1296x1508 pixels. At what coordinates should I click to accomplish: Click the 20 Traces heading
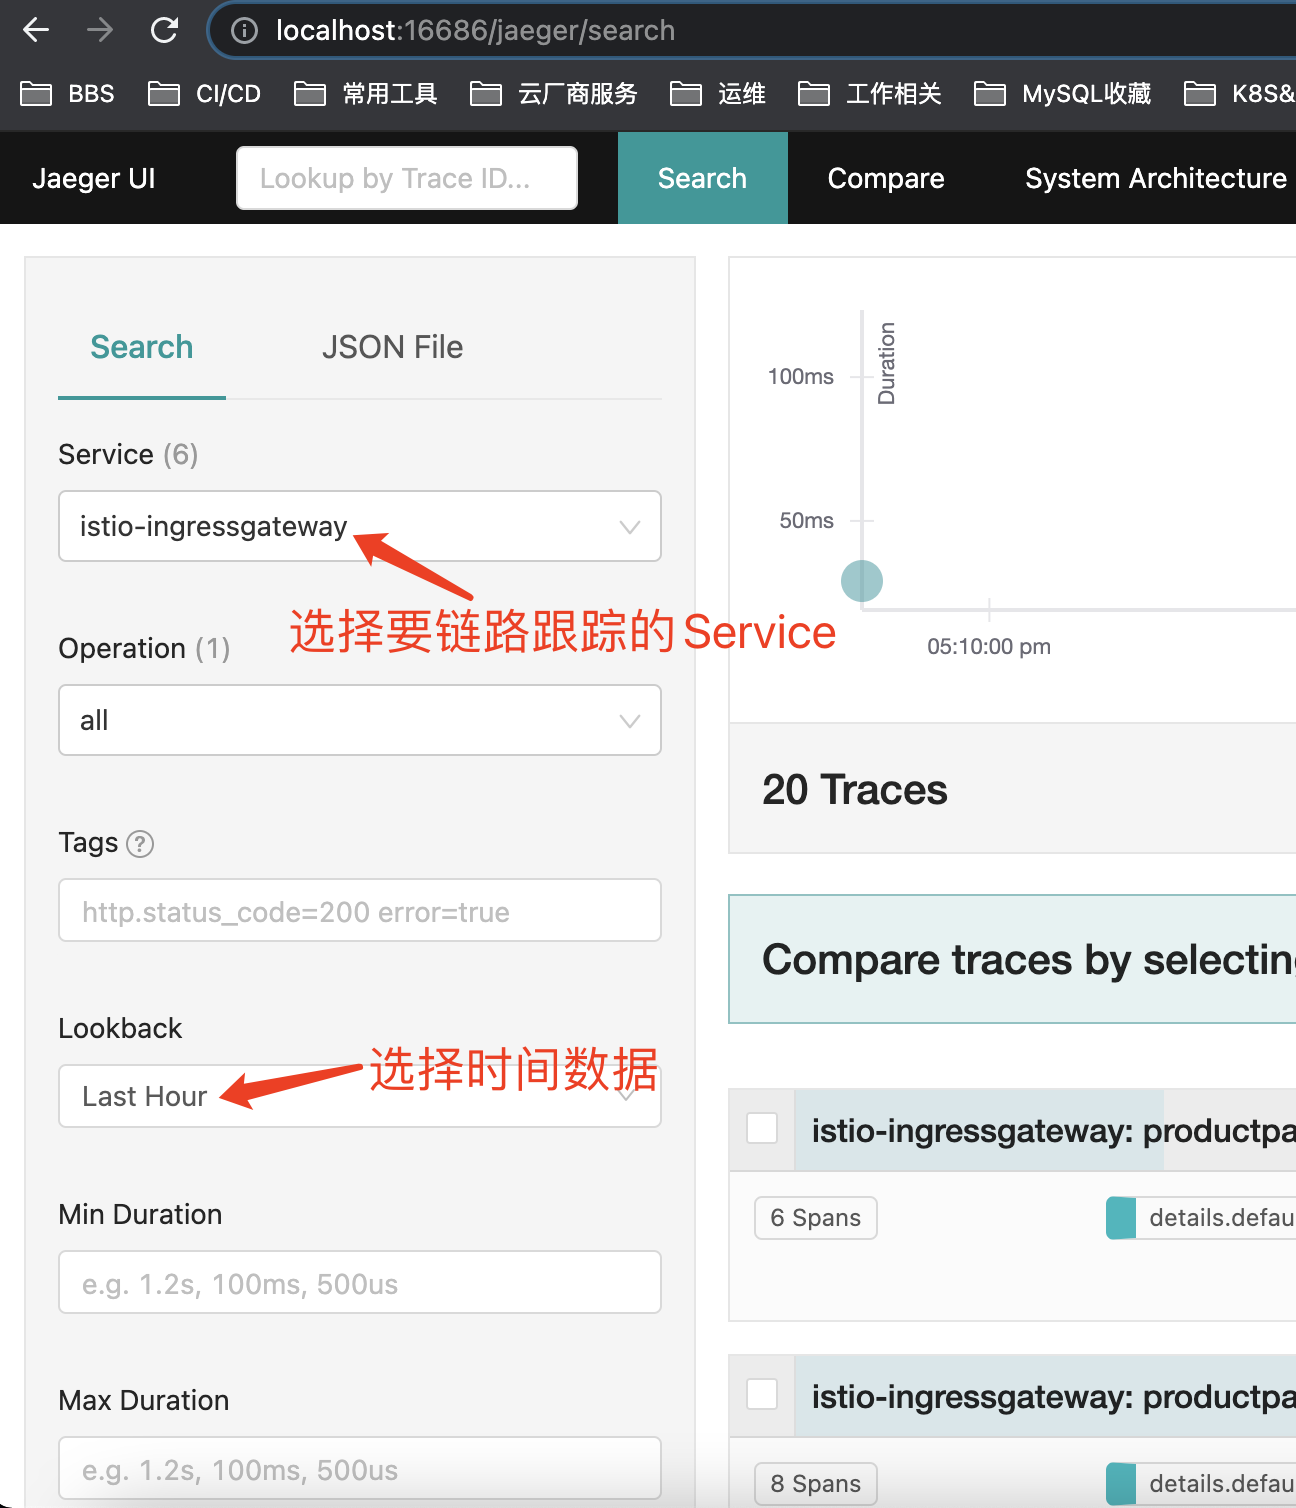click(855, 790)
